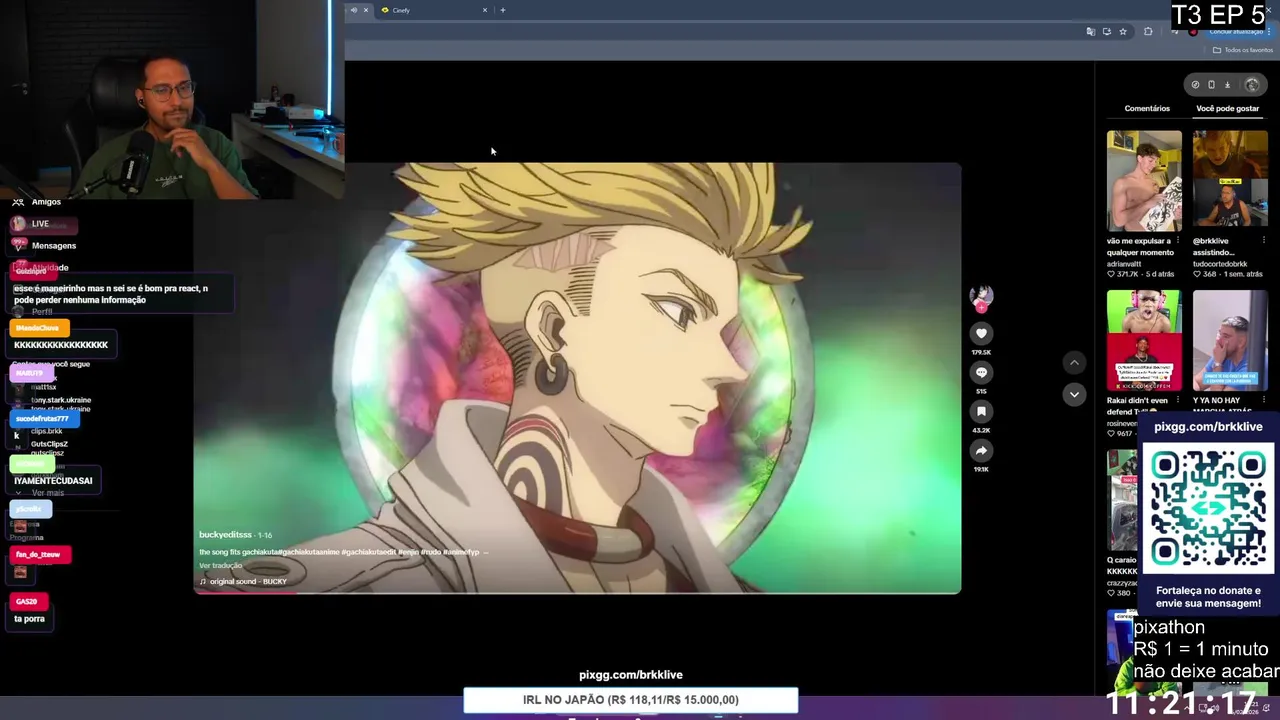Open adrianvaltt recommended video thumbnail

(x=1144, y=181)
